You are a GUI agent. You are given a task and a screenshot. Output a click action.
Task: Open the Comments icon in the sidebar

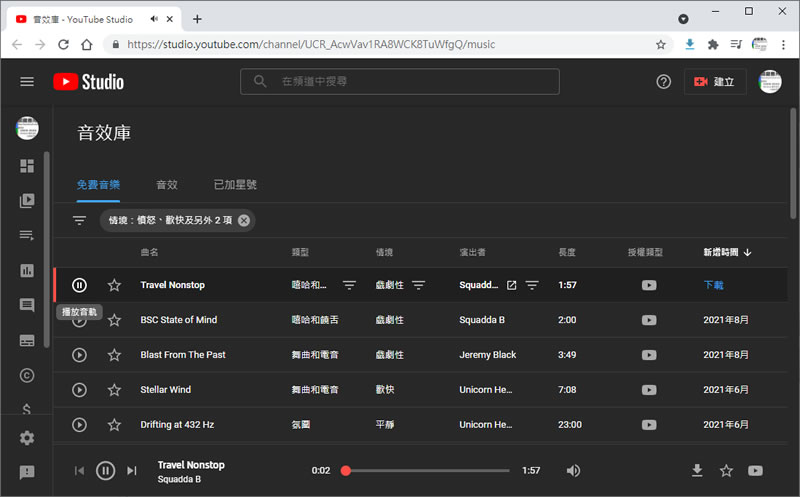pyautogui.click(x=27, y=305)
